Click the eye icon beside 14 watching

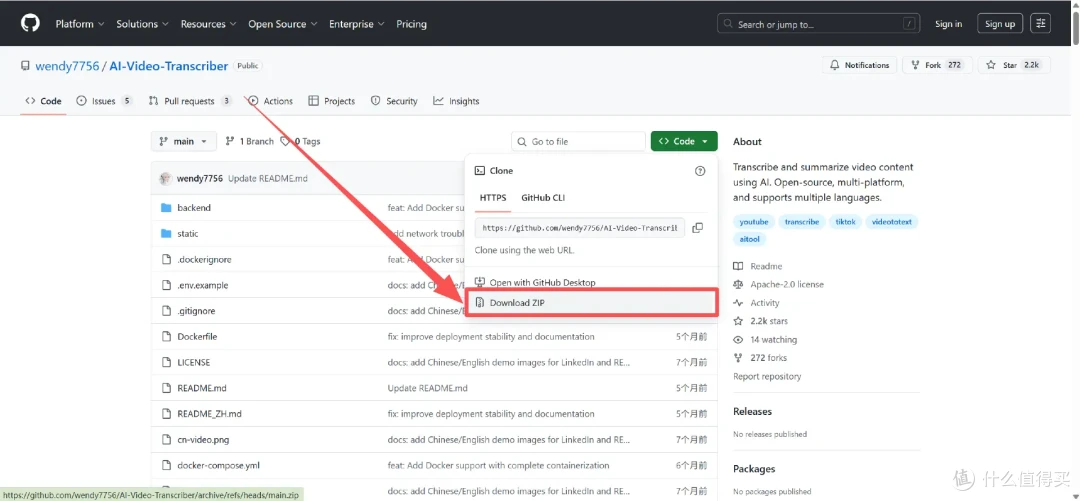tap(738, 340)
